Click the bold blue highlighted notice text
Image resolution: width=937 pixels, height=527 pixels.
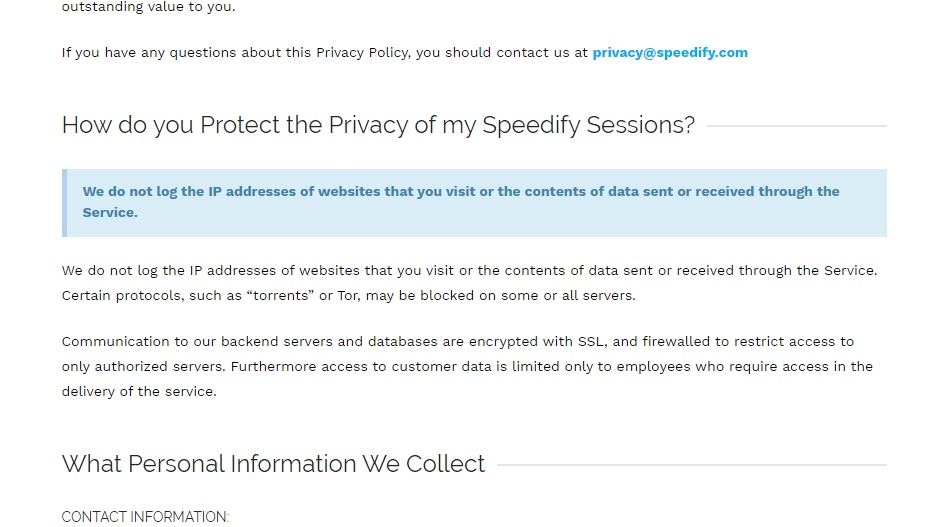pyautogui.click(x=461, y=202)
